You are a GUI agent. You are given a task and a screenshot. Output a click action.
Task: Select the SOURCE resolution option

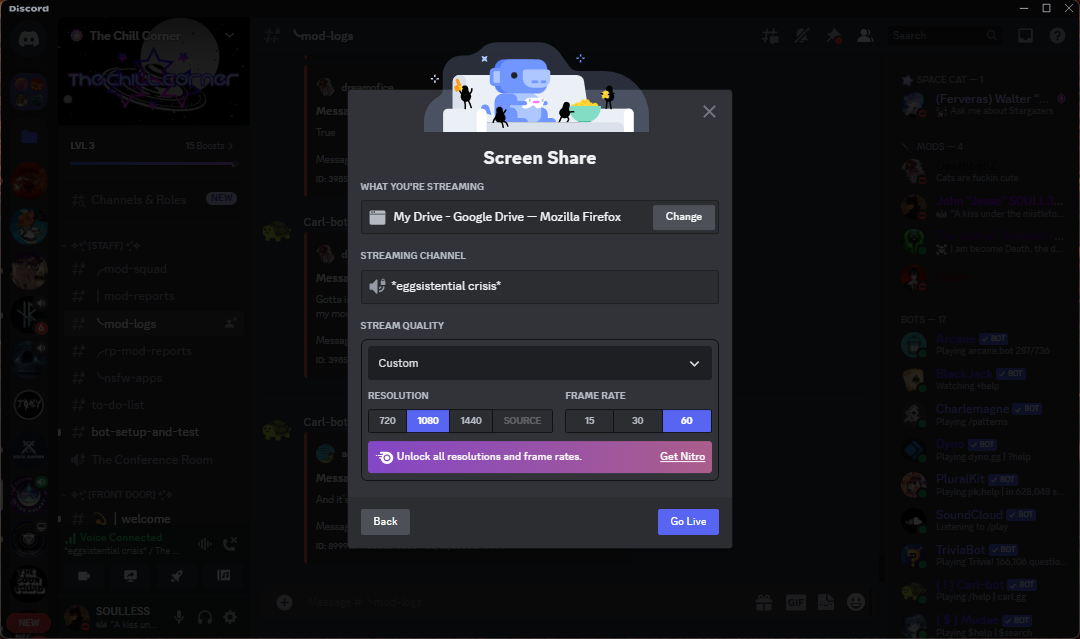point(522,420)
